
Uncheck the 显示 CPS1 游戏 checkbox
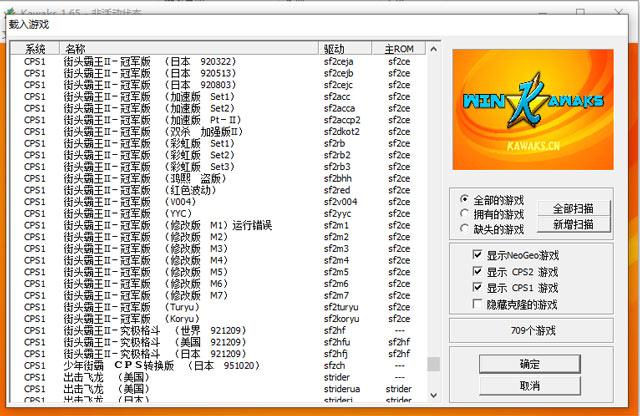(x=477, y=287)
